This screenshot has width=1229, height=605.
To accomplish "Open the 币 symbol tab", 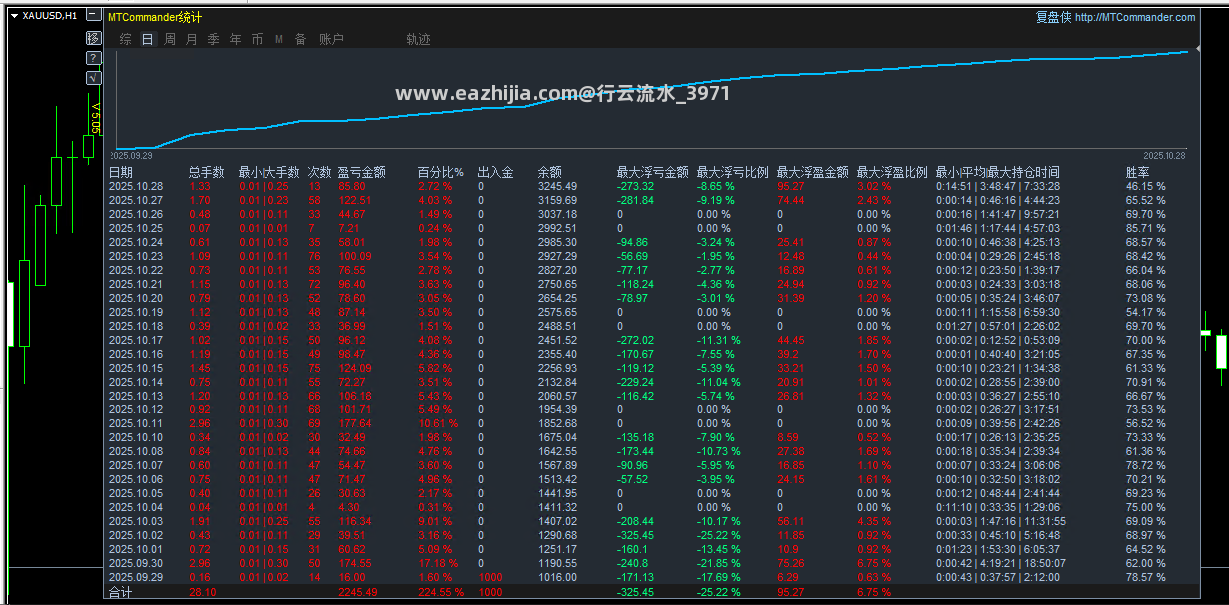I will [258, 39].
